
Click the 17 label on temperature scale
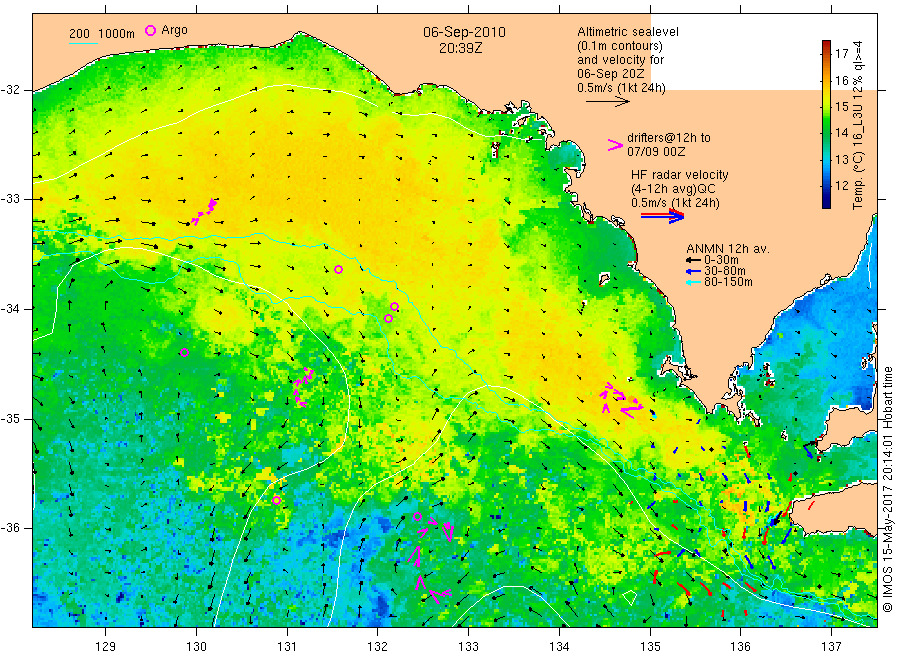point(841,53)
